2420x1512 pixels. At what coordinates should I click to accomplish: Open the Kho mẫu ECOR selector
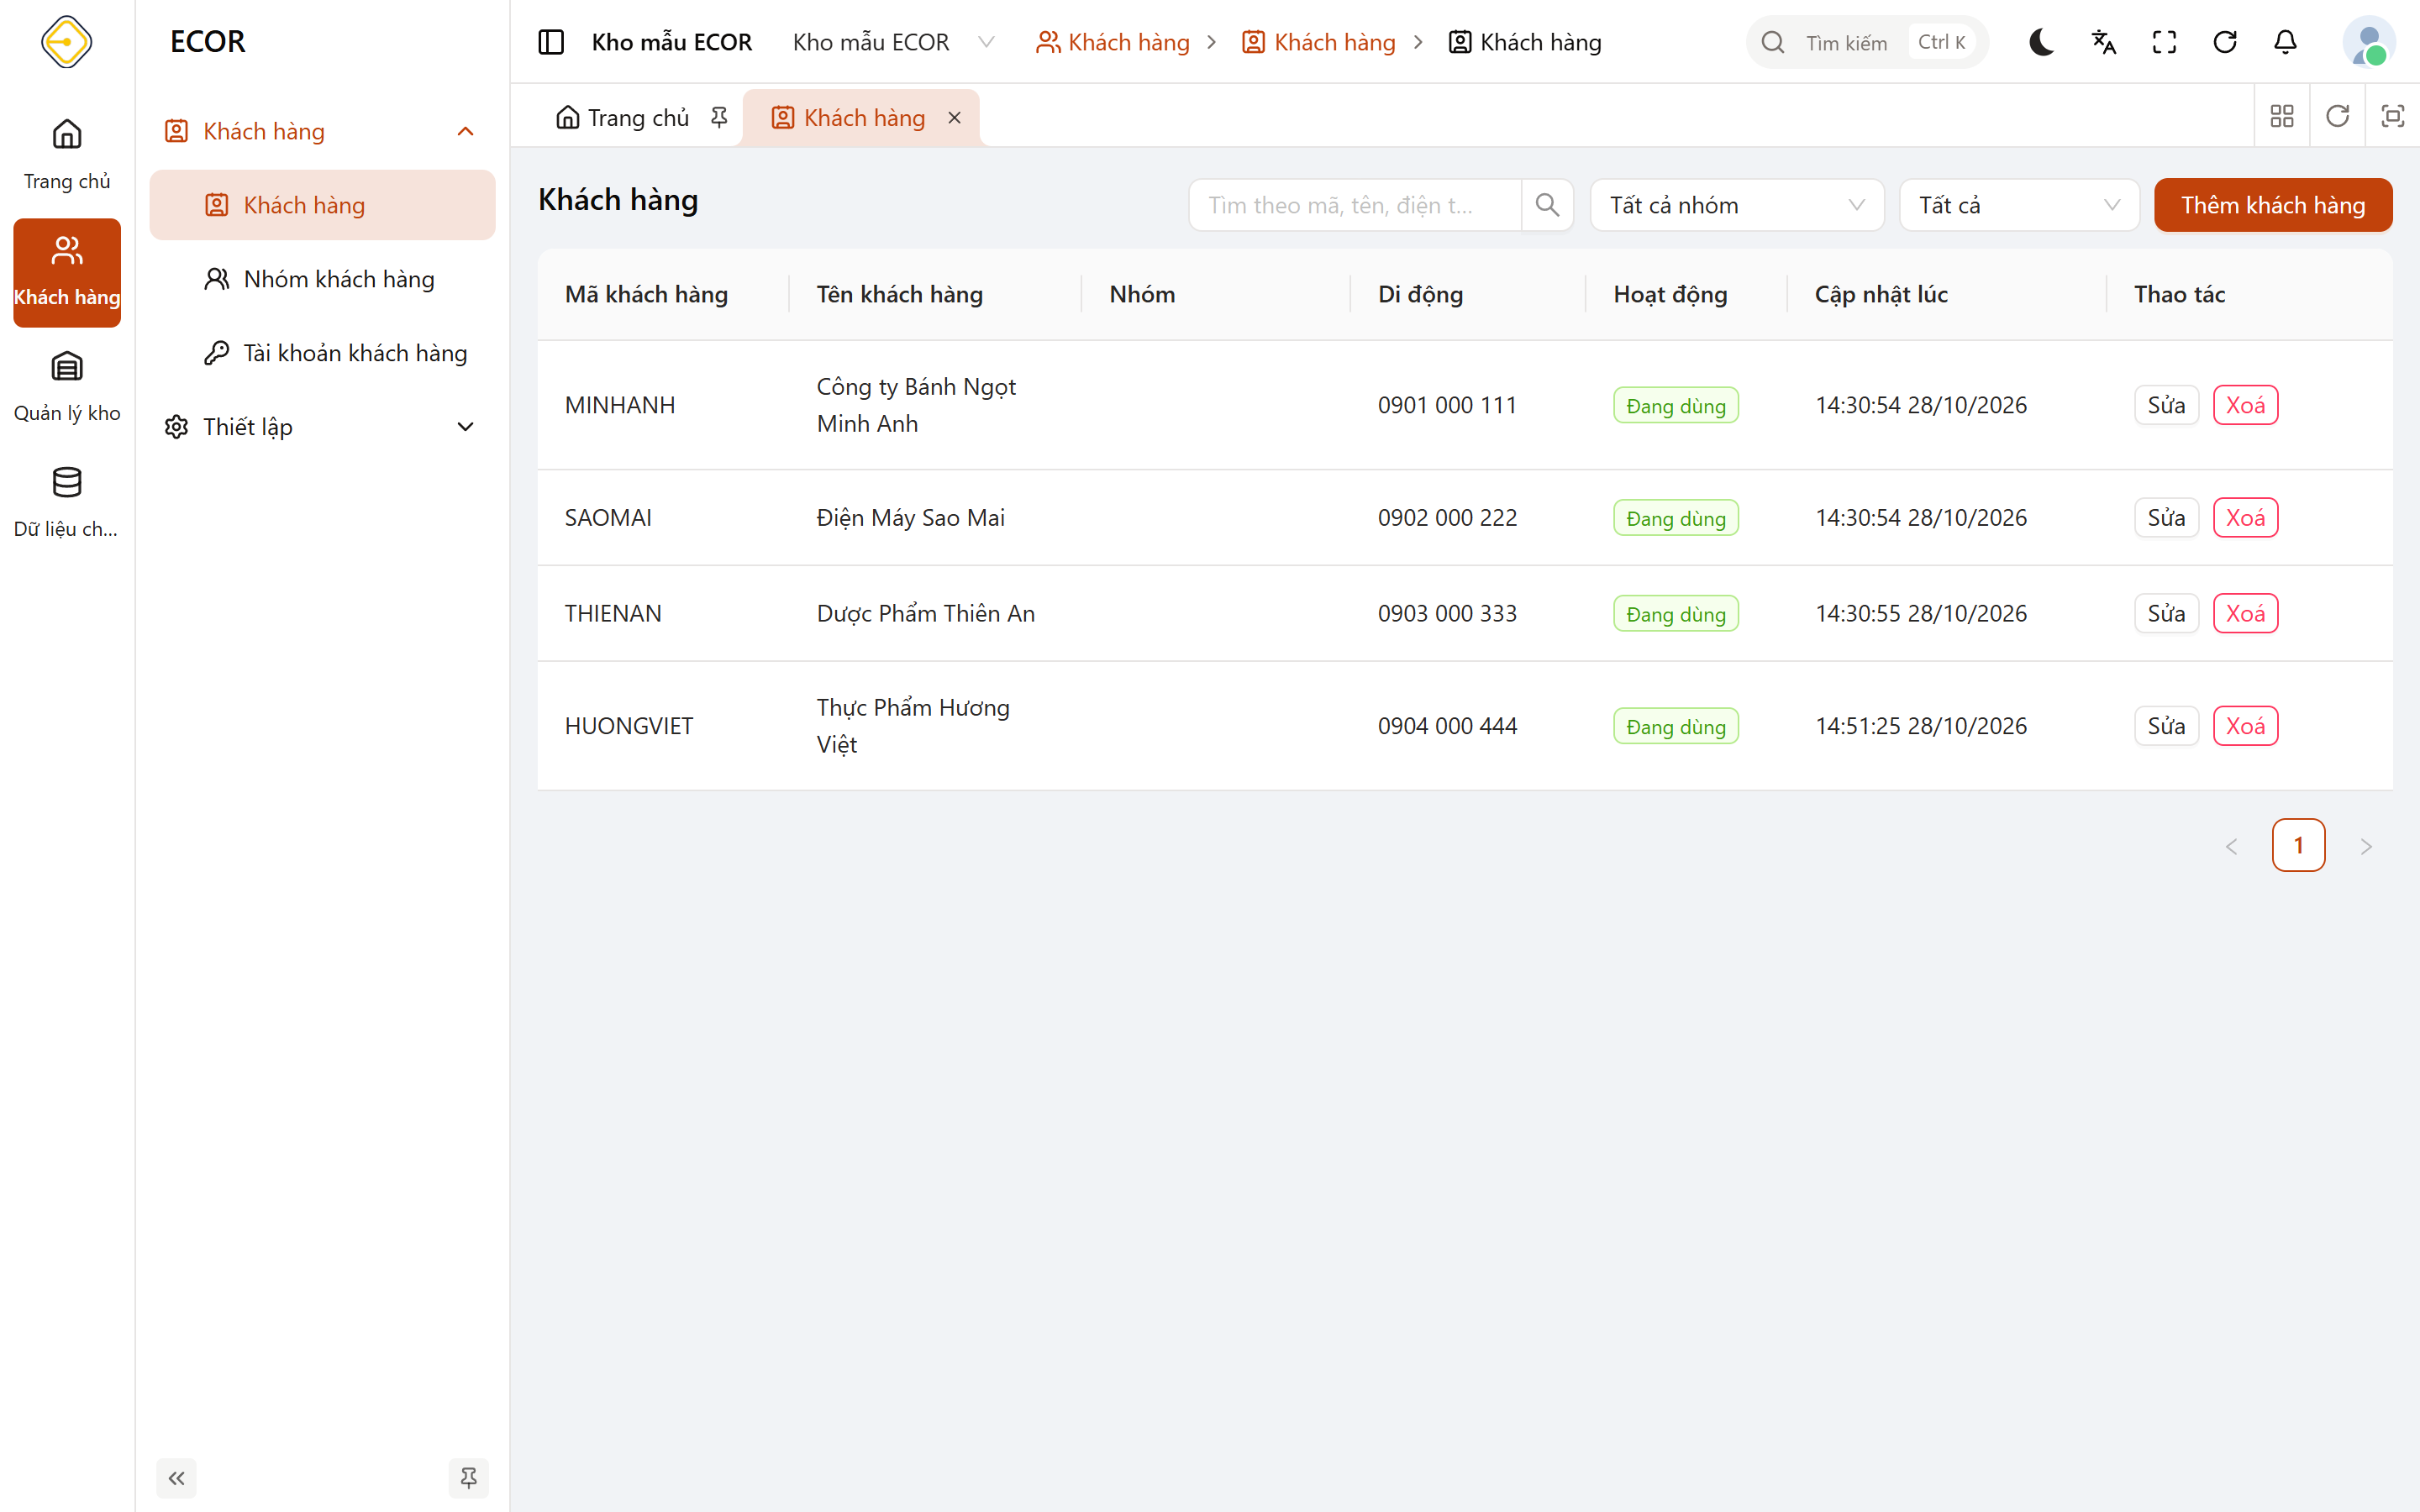(x=892, y=42)
